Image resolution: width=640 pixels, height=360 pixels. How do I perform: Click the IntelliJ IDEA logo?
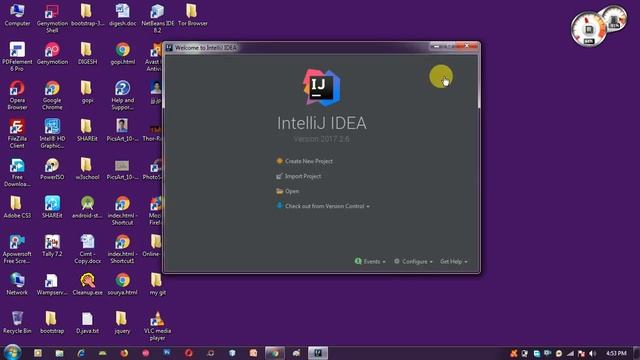[x=322, y=87]
